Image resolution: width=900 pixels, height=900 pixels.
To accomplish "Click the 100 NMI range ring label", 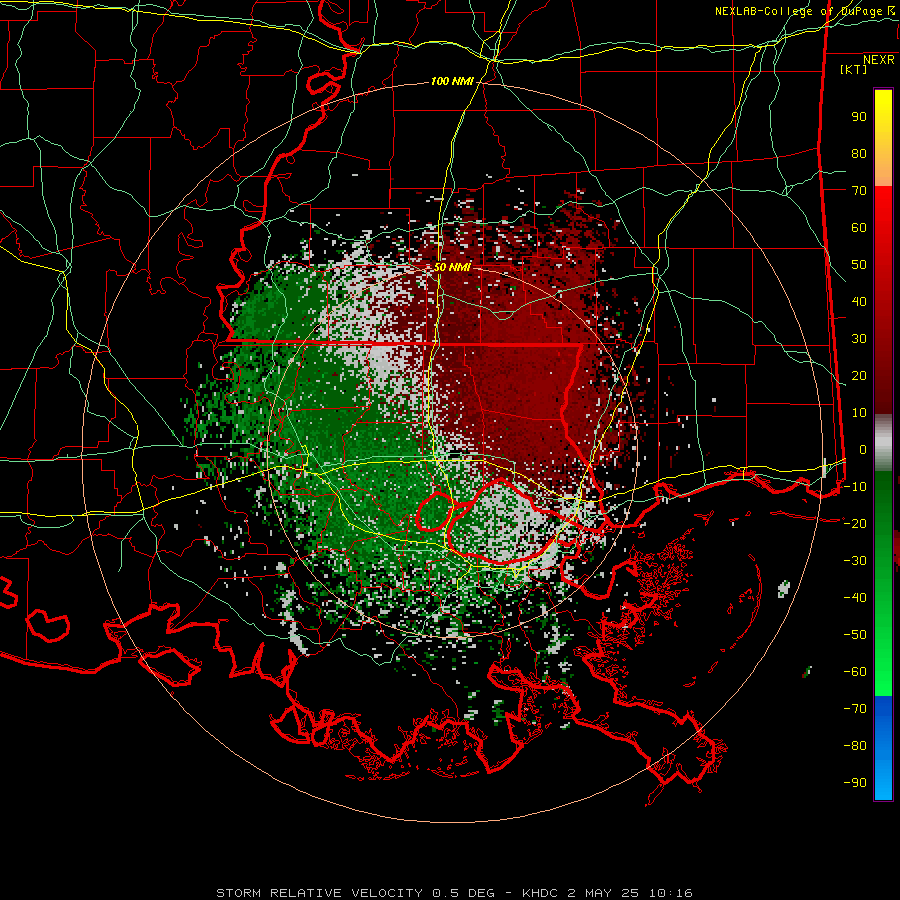I will click(452, 81).
